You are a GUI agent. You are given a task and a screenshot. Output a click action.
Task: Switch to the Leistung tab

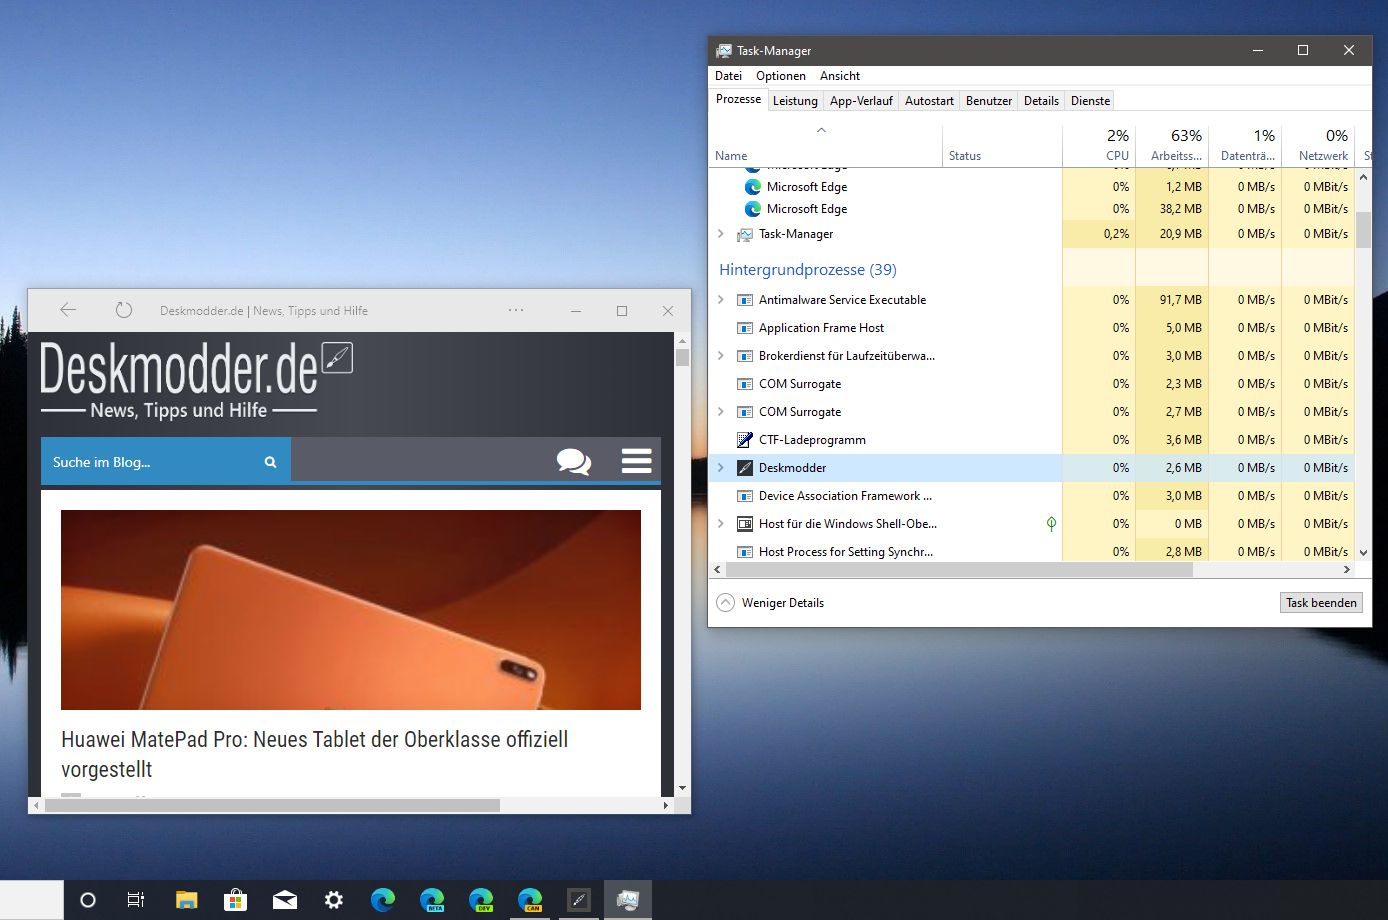click(x=796, y=101)
